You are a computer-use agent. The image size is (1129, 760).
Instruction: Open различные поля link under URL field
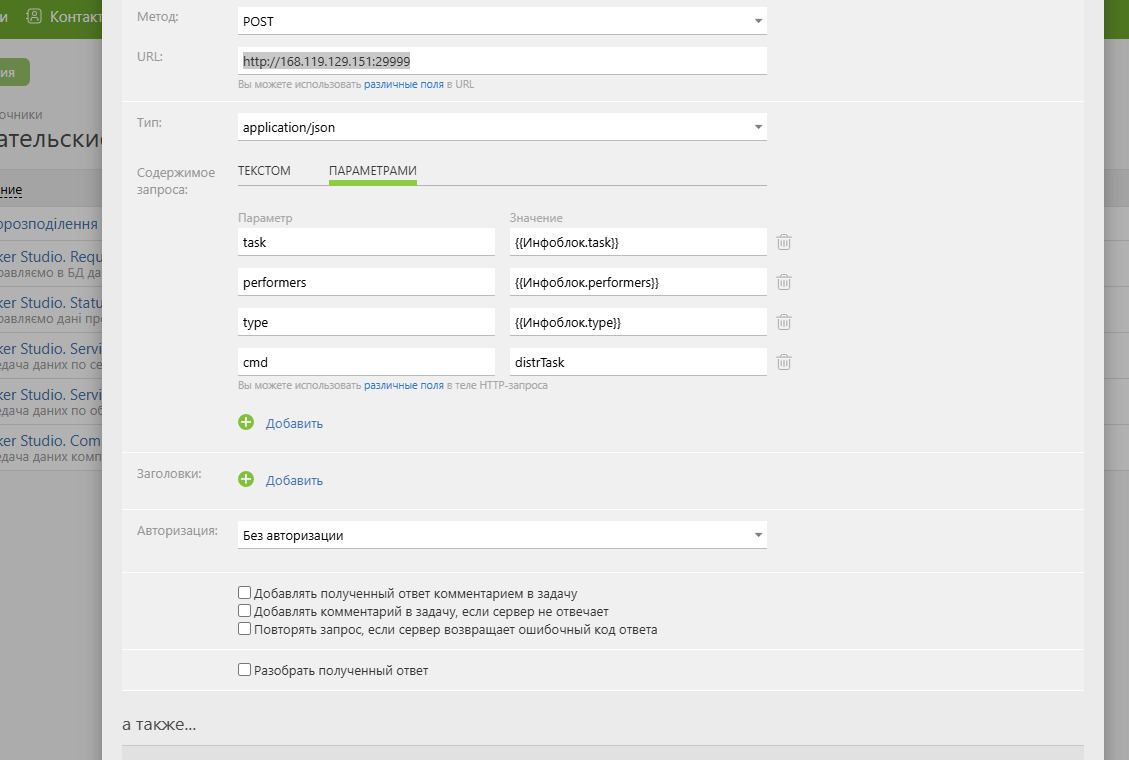[404, 84]
